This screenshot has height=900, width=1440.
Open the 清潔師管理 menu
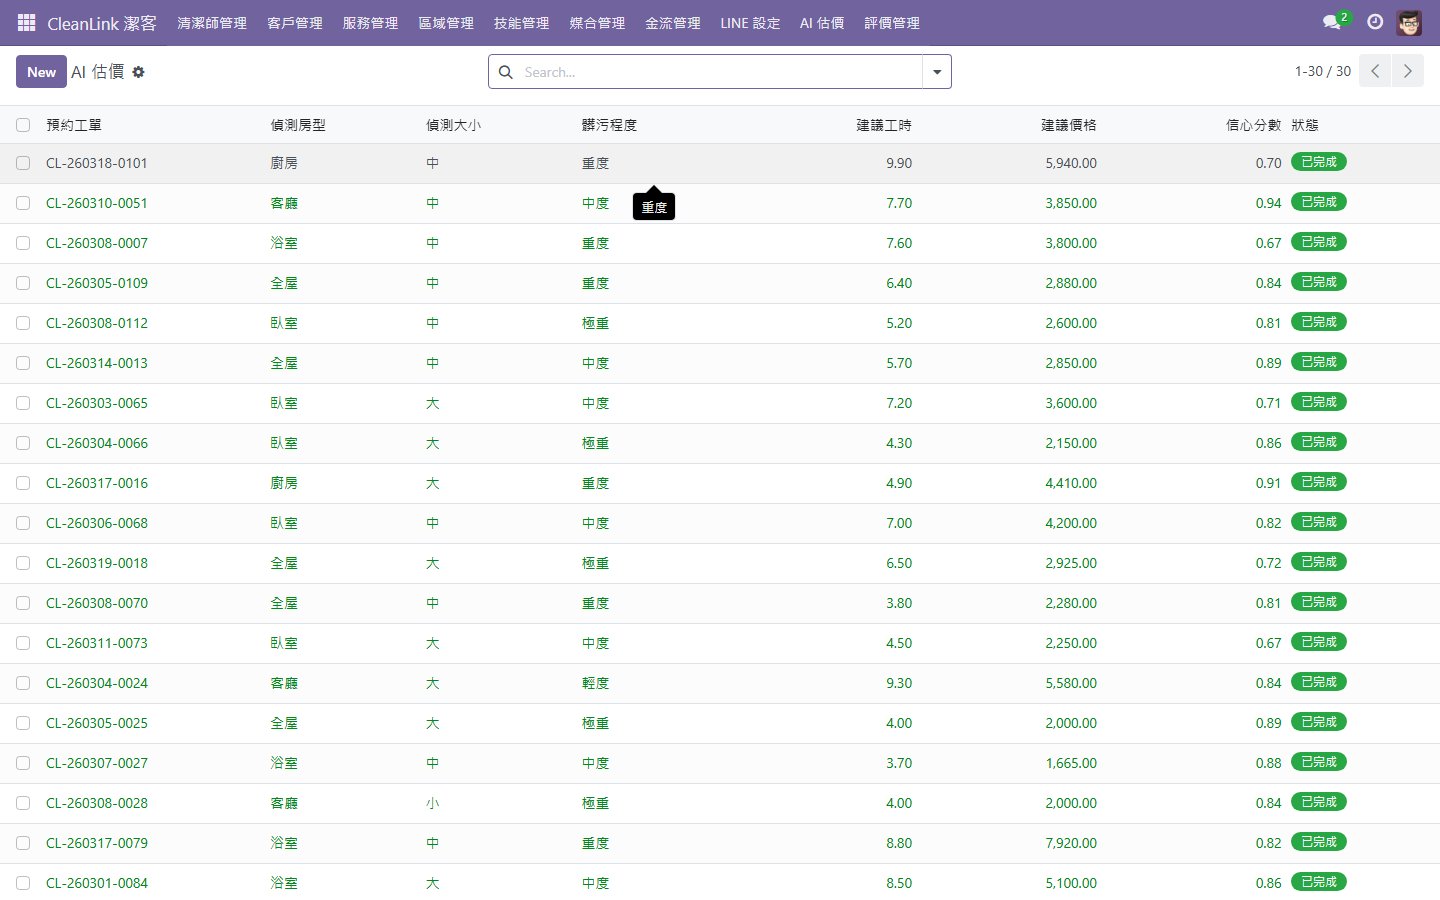tap(212, 22)
